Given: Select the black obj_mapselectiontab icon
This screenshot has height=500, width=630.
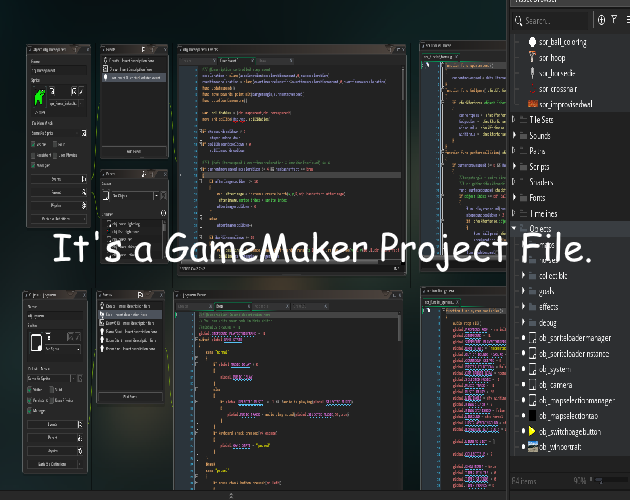Looking at the screenshot, I should (x=532, y=416).
